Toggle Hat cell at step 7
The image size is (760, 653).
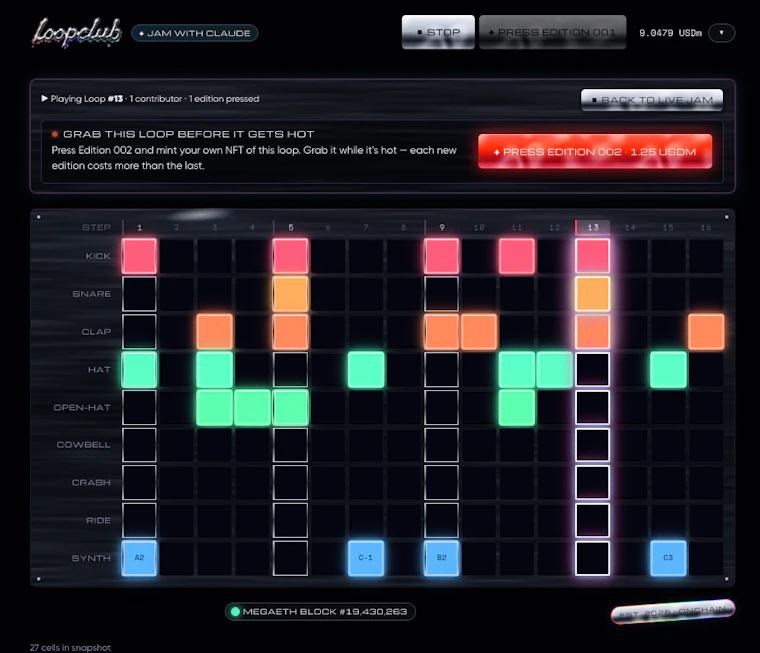coord(366,369)
